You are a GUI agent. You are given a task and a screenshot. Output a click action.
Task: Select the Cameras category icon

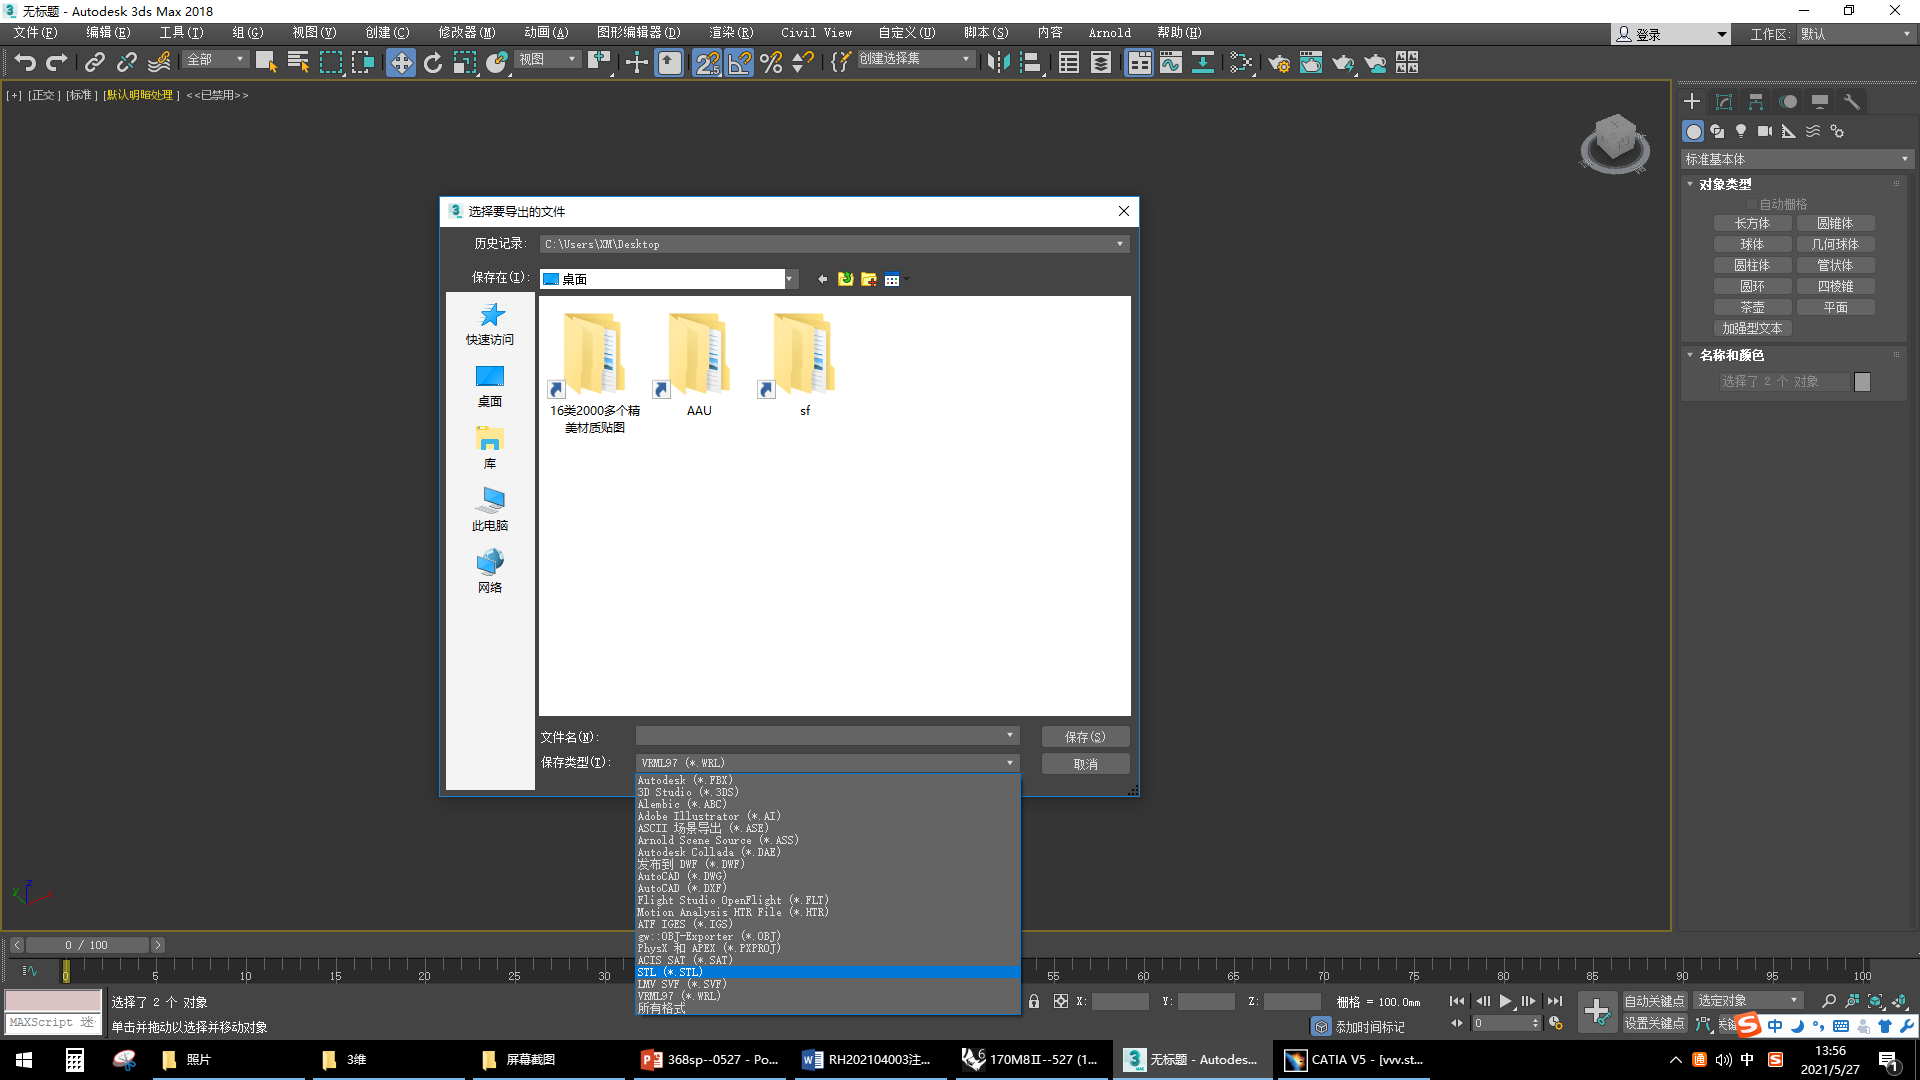click(1765, 131)
